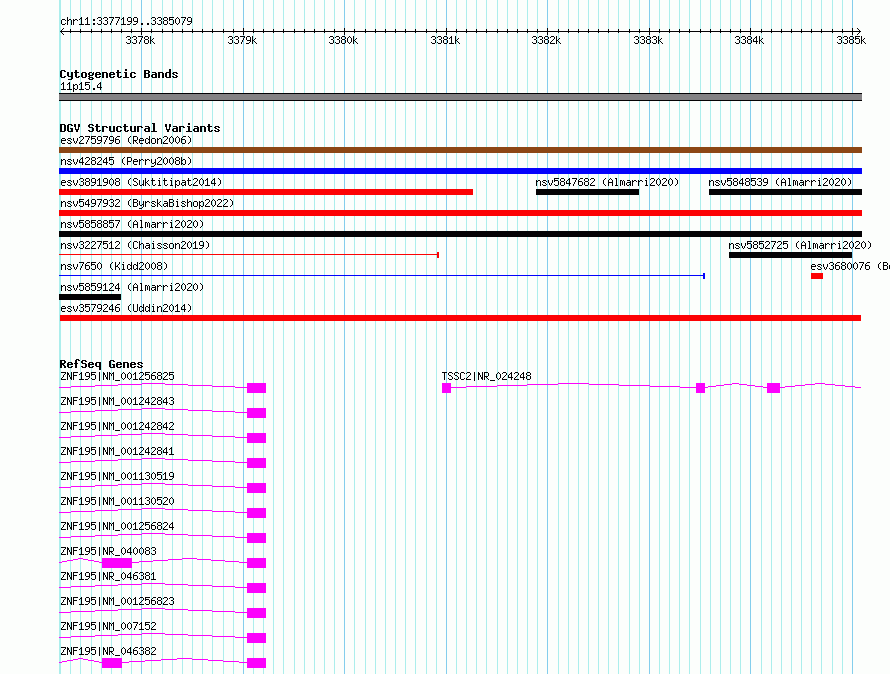Click the ZNF195|NM_001242841 transcript label
Image resolution: width=890 pixels, height=674 pixels.
pyautogui.click(x=117, y=451)
